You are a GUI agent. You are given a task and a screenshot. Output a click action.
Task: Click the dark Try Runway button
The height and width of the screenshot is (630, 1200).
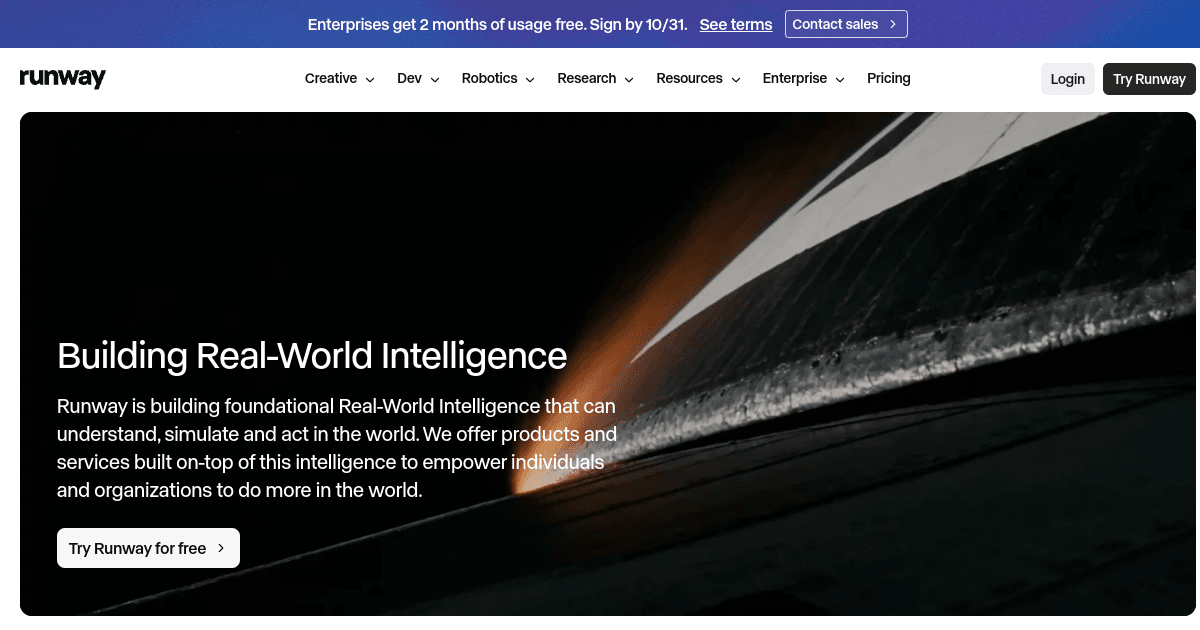point(1149,79)
